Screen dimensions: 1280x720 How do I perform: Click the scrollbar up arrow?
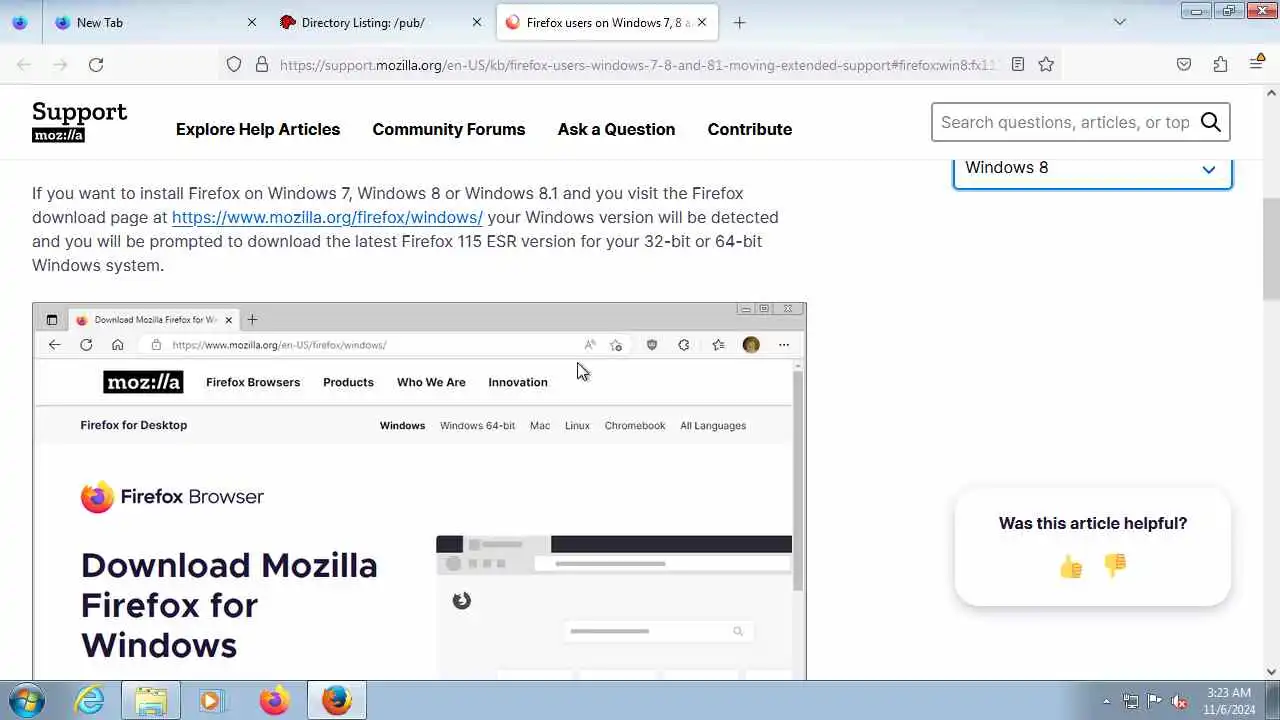click(1271, 93)
